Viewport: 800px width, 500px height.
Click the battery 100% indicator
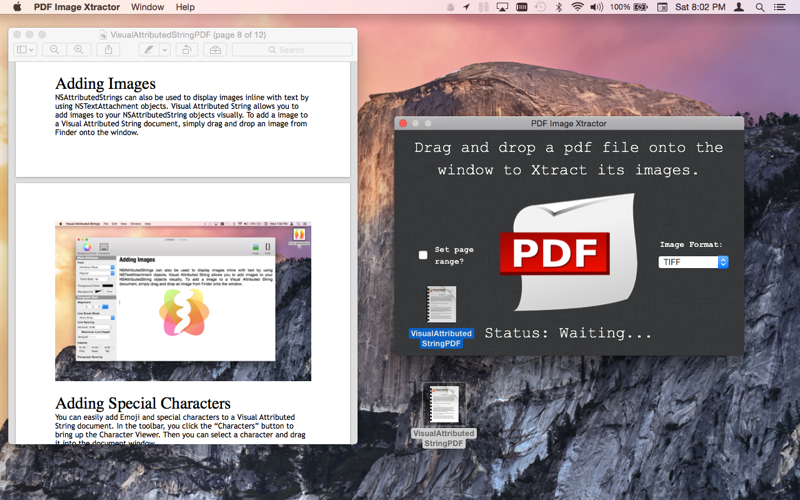(629, 7)
